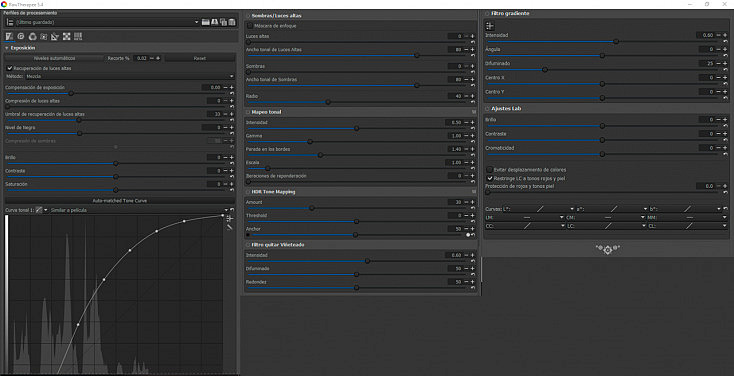The width and height of the screenshot is (734, 376).
Task: Decrease Gamma in Mapeo tonal
Action: [x=466, y=136]
